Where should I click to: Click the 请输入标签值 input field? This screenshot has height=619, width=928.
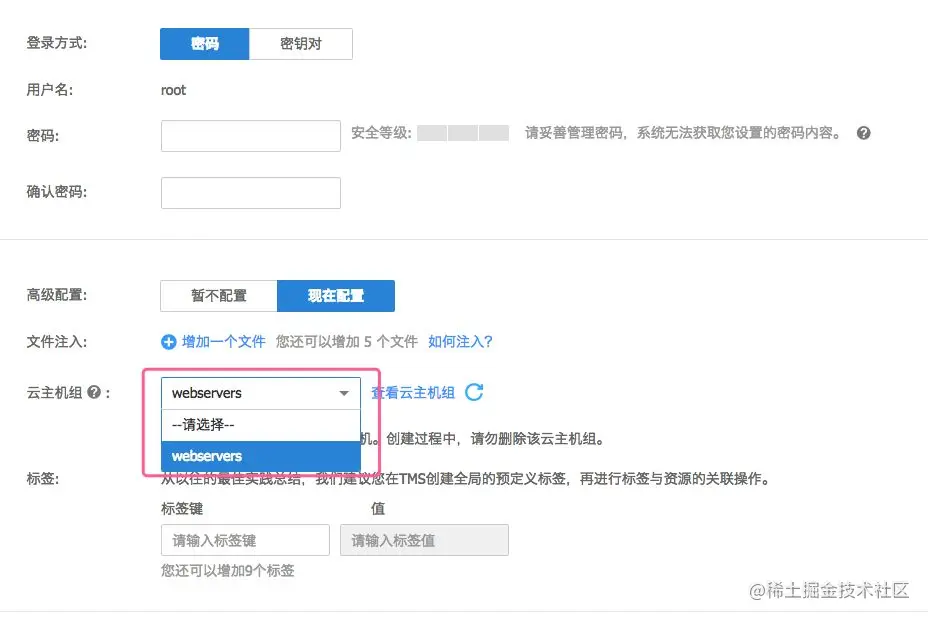coord(424,540)
